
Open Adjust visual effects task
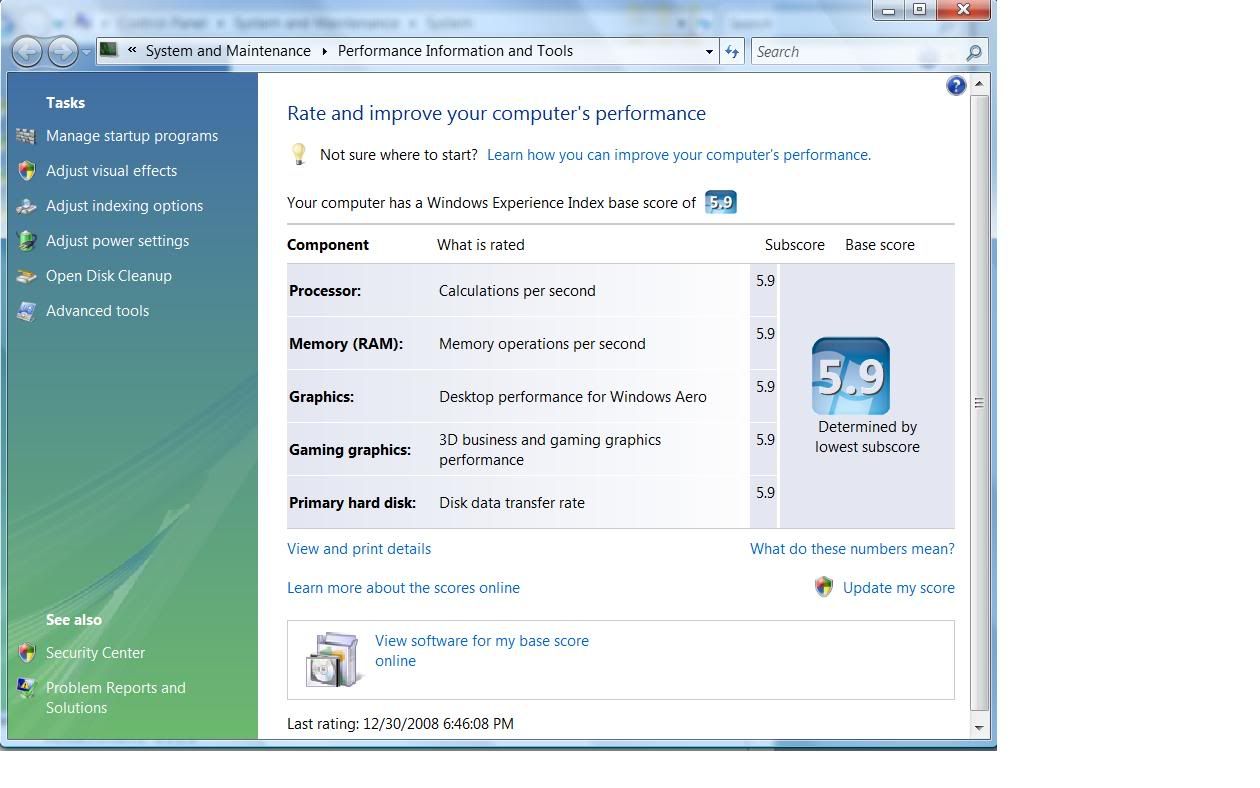(x=111, y=171)
